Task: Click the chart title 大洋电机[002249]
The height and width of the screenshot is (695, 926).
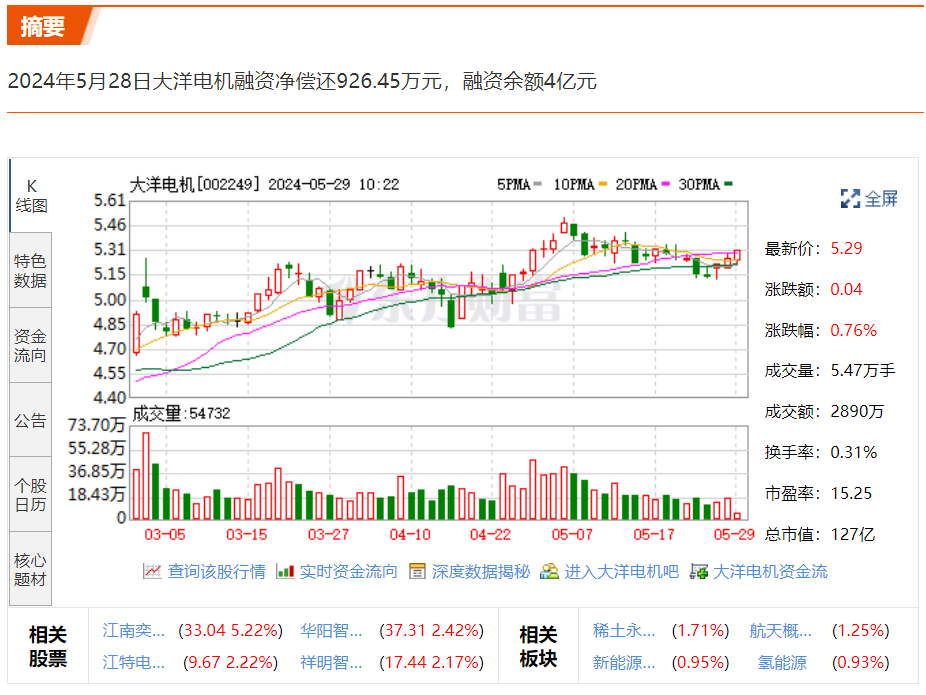Action: (x=195, y=185)
